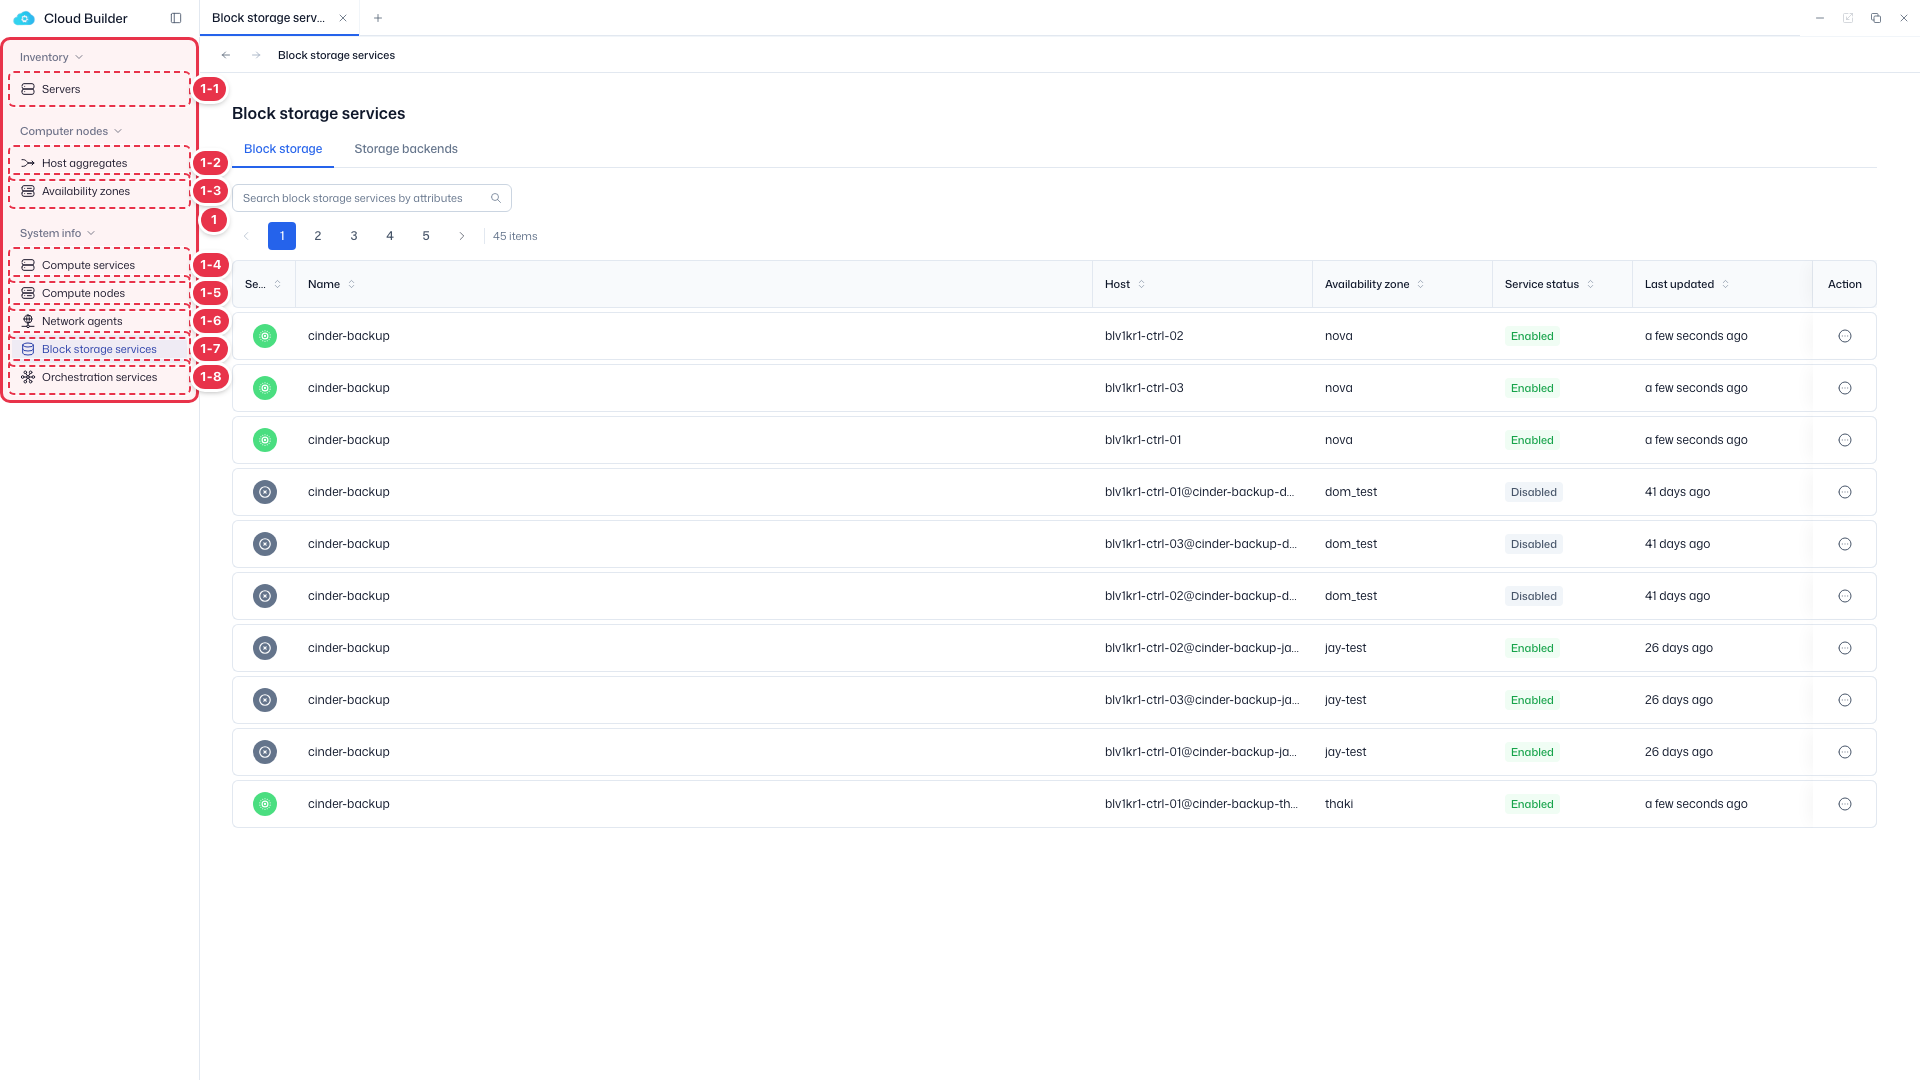Image resolution: width=1920 pixels, height=1080 pixels.
Task: Close the Block storage services tab
Action: pos(343,18)
